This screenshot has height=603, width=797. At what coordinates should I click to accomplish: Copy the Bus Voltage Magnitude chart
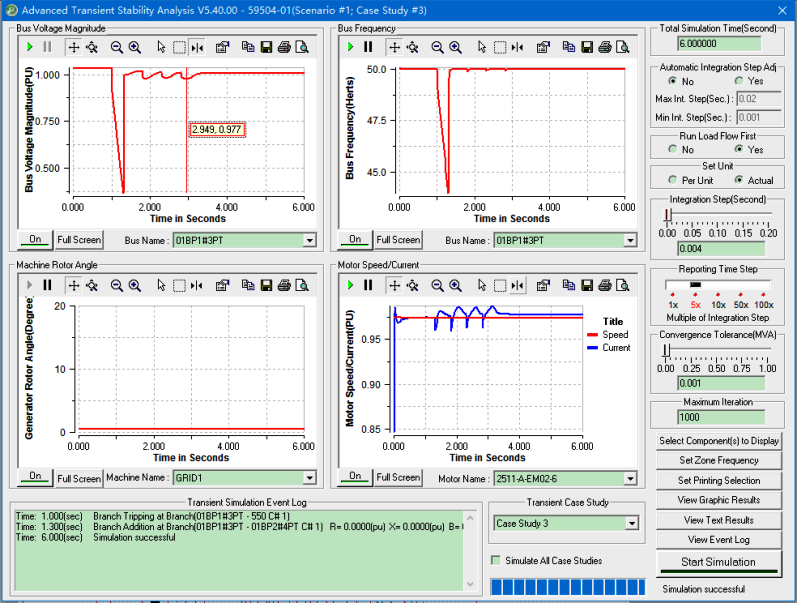pos(248,47)
